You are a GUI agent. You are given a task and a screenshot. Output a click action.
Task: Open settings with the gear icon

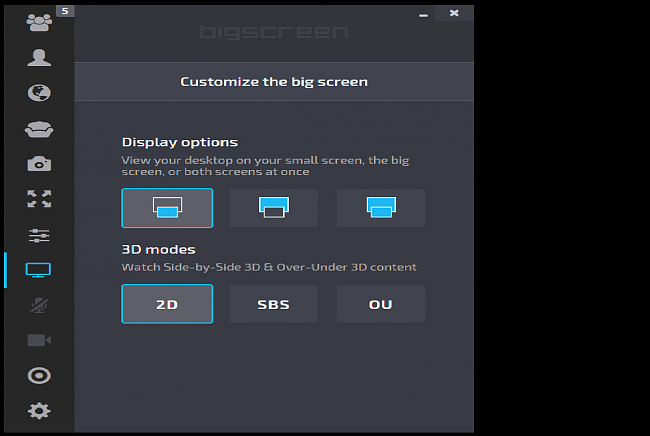[38, 411]
